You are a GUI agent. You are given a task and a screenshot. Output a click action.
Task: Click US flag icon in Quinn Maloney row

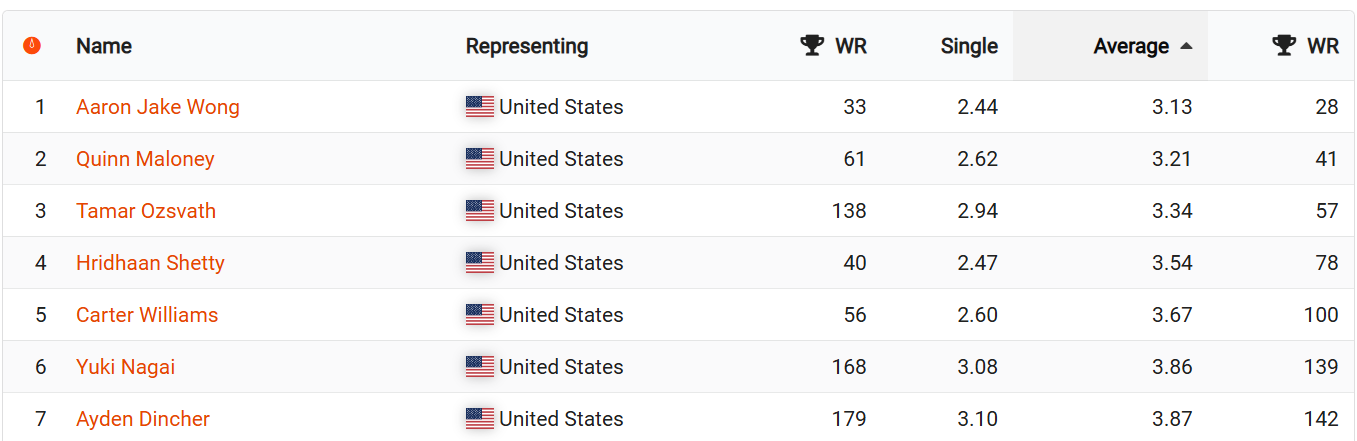point(480,159)
